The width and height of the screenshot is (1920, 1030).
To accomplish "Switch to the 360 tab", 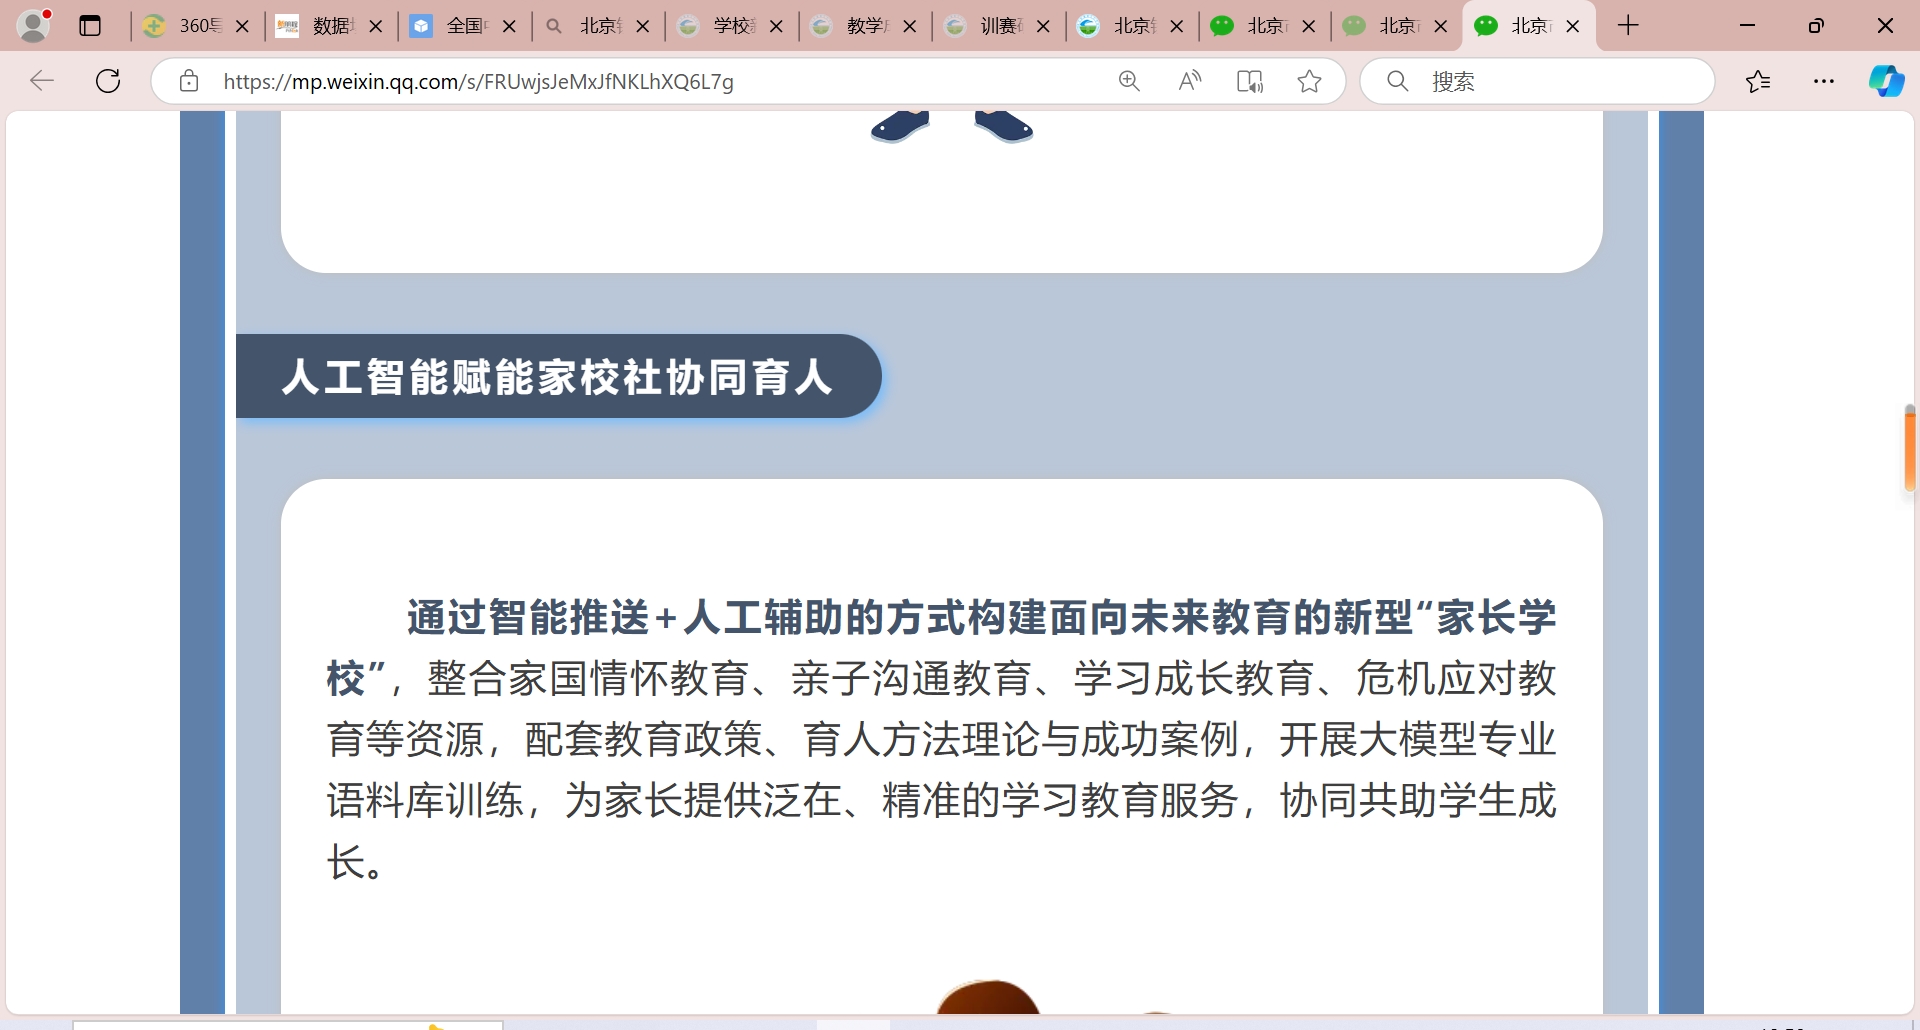I will click(185, 26).
